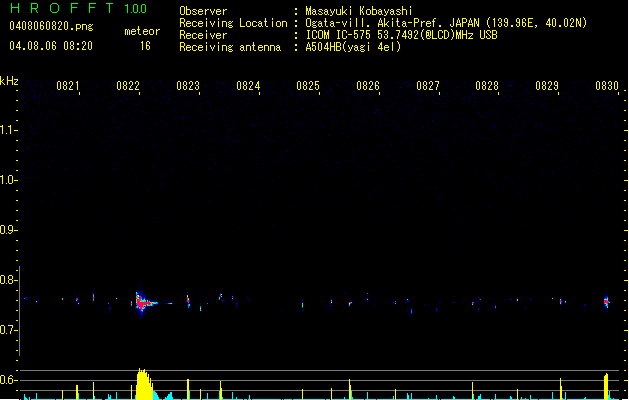Viewport: 629px width, 400px height.
Task: Click the 0827 time marker
Action: [x=428, y=86]
